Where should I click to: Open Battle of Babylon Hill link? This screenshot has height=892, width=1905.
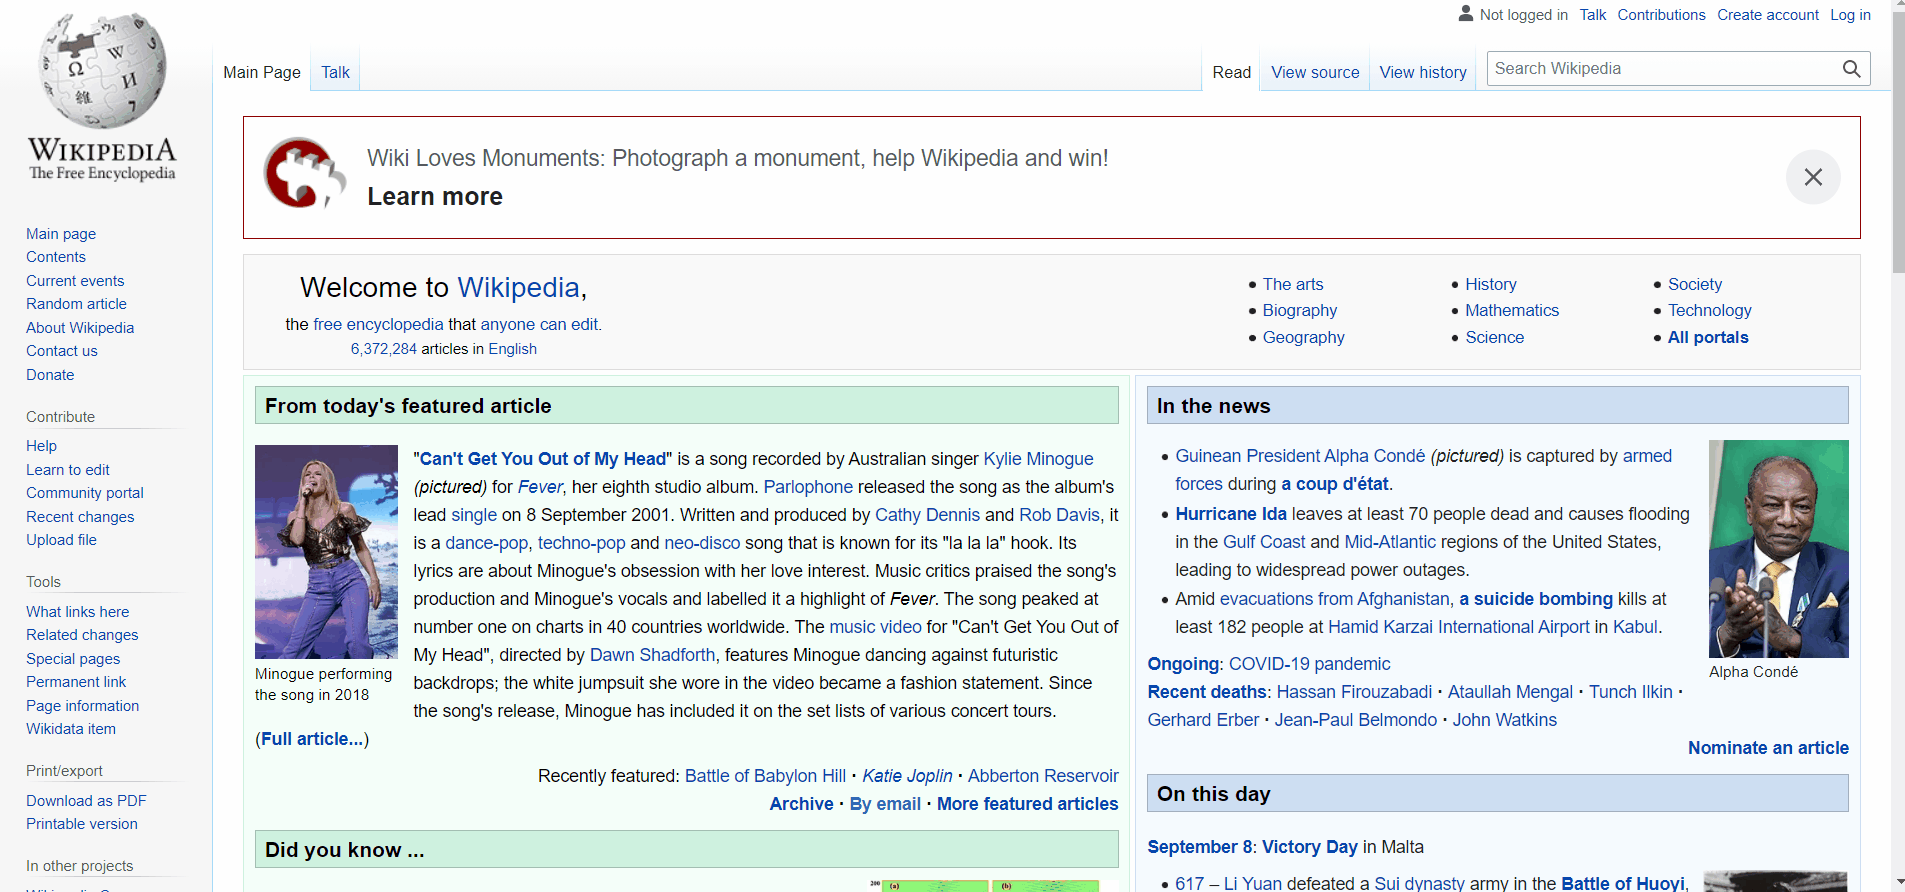pos(765,776)
